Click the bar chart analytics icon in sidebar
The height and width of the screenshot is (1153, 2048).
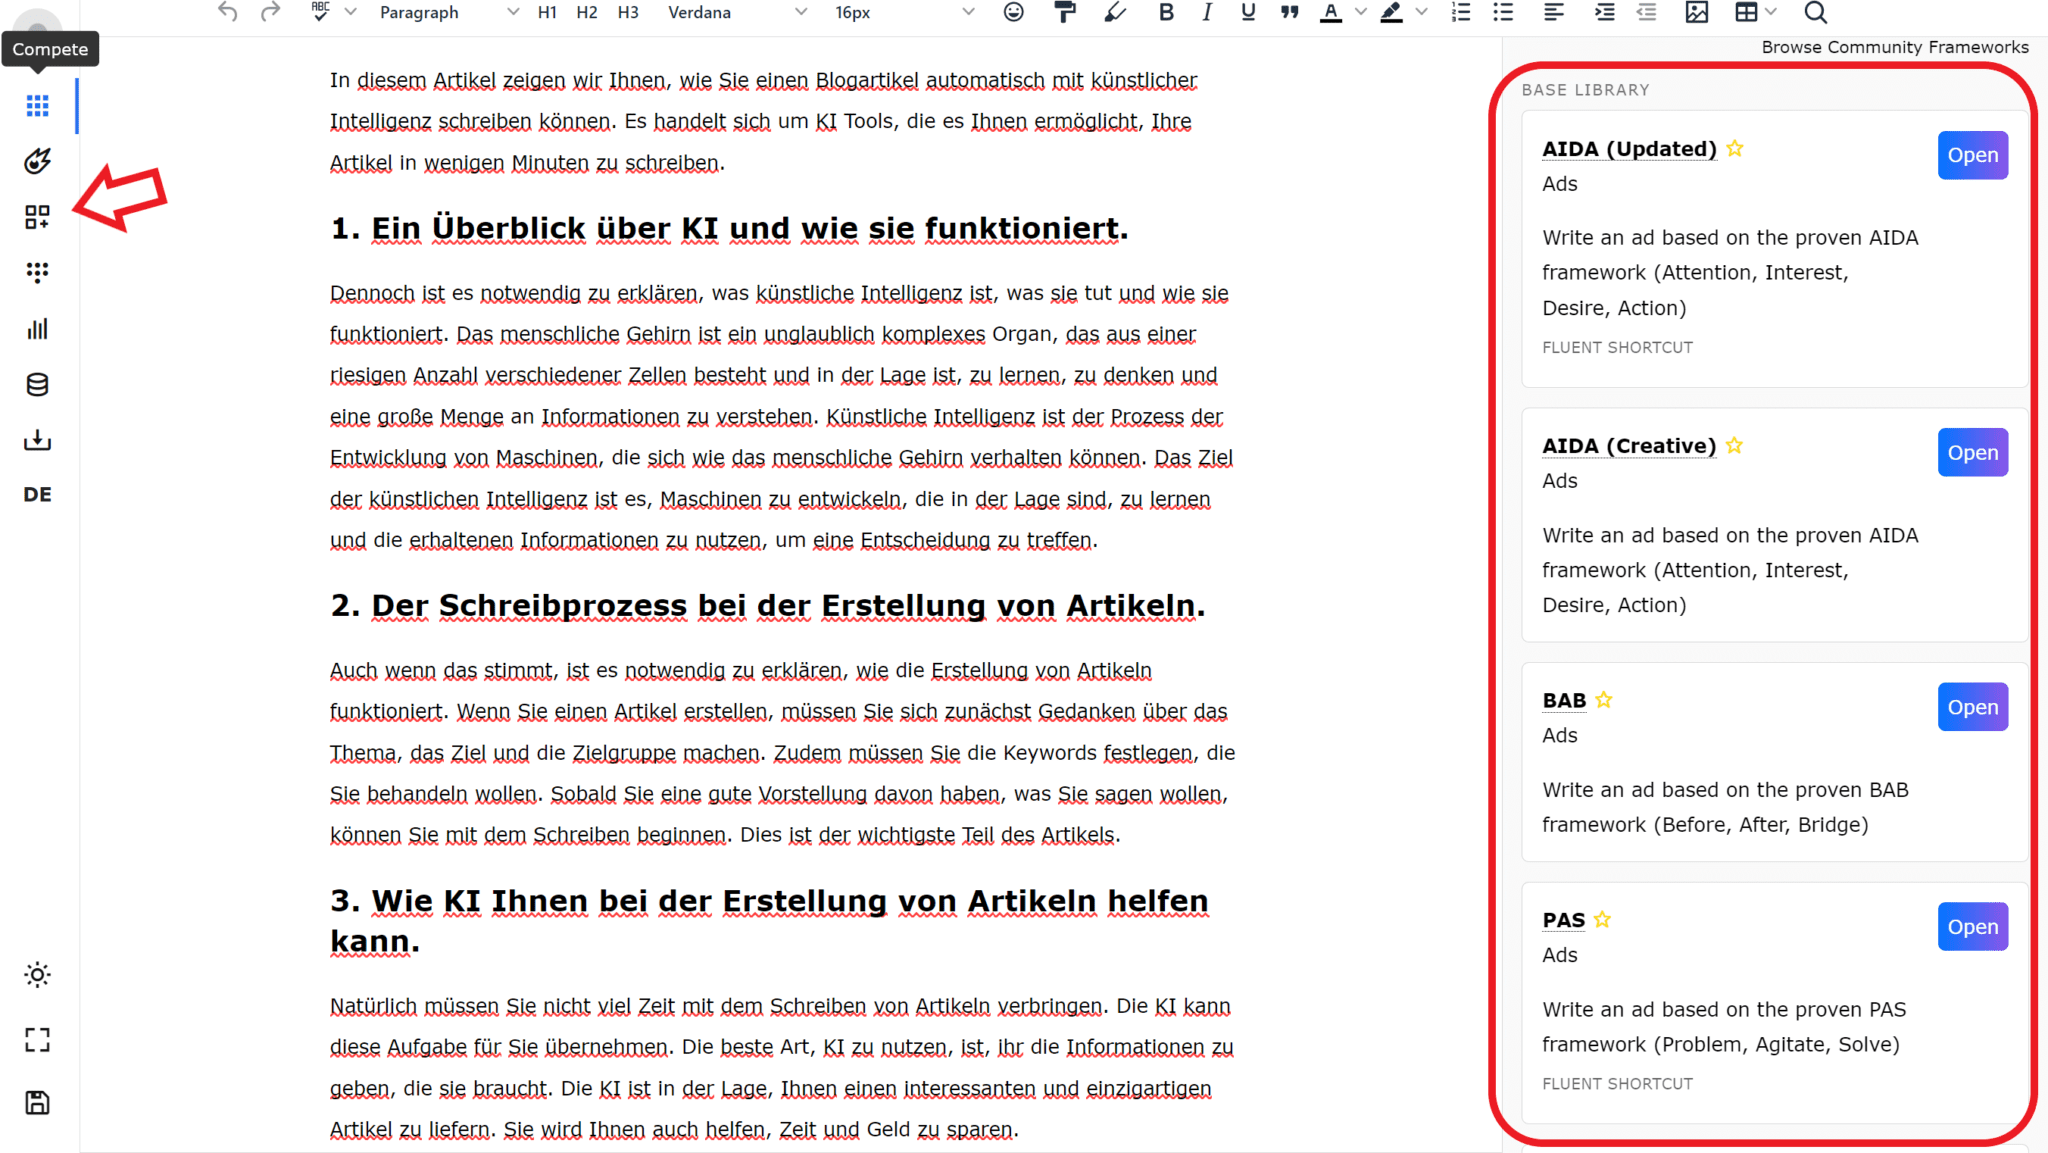[x=37, y=328]
